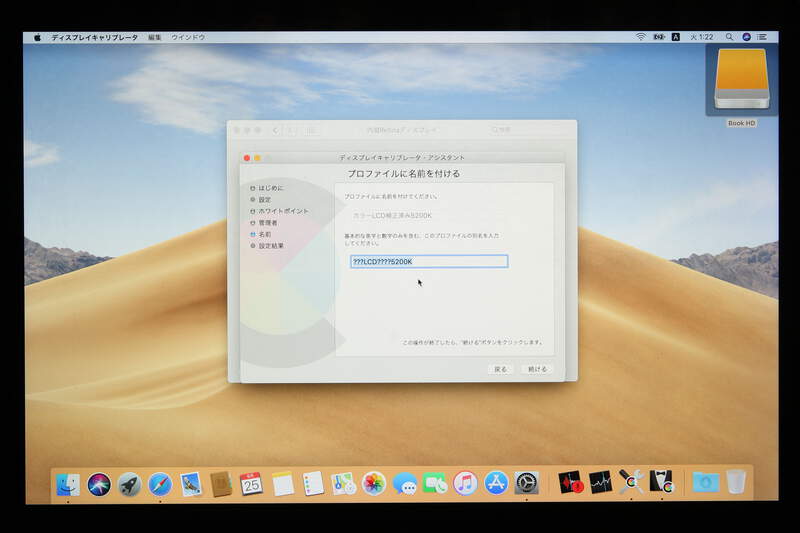Open the ディスプレイキャリブレータ app menu
The height and width of the screenshot is (533, 800).
(x=94, y=37)
